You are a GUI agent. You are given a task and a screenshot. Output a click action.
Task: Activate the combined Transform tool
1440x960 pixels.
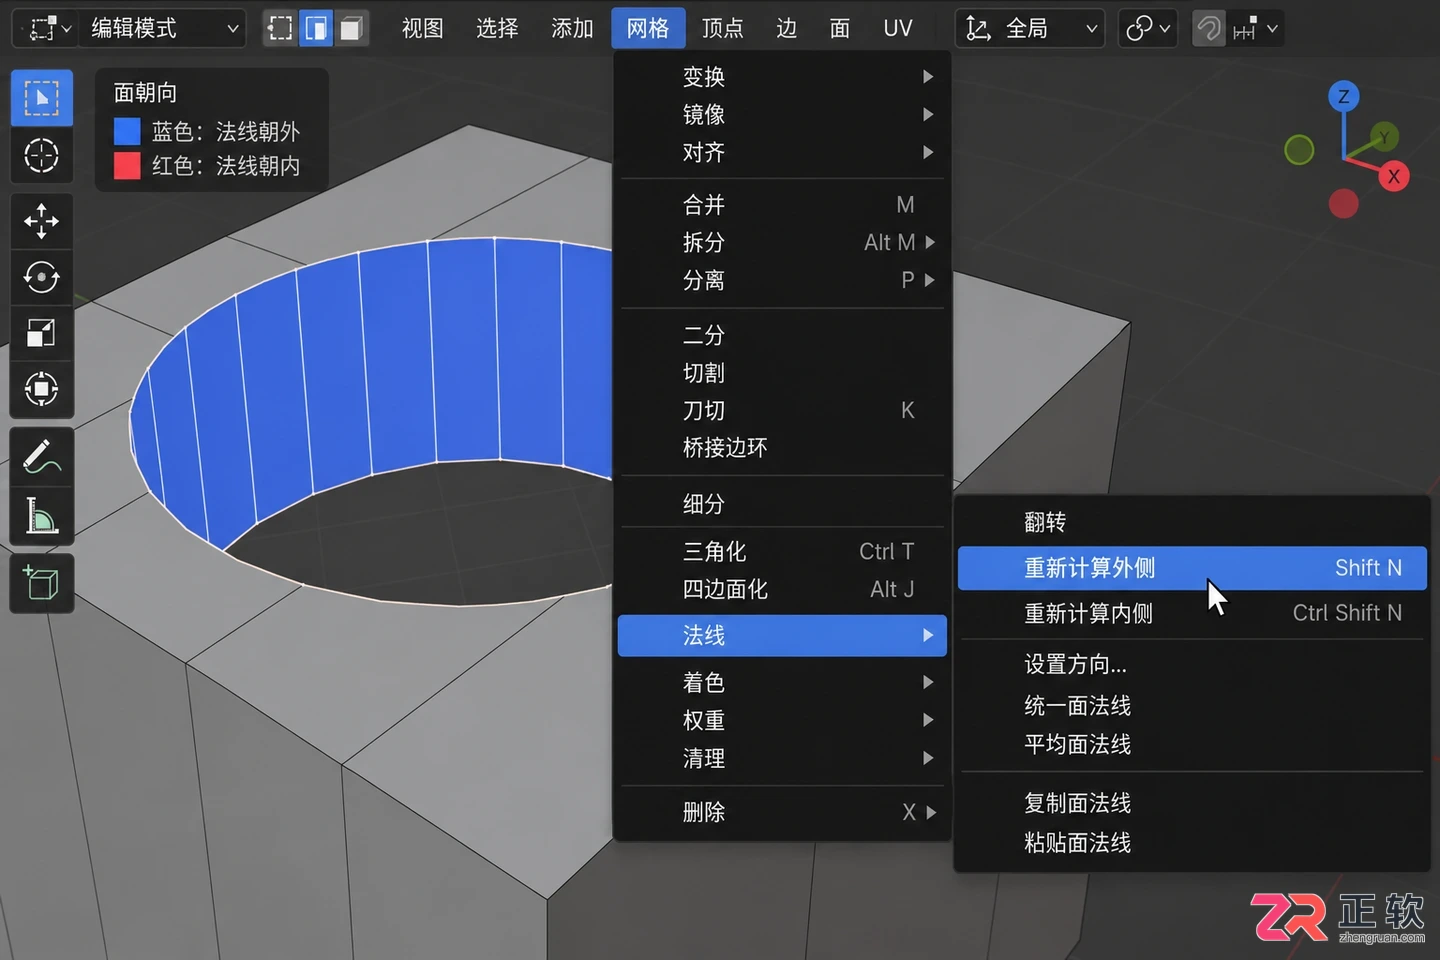[41, 389]
